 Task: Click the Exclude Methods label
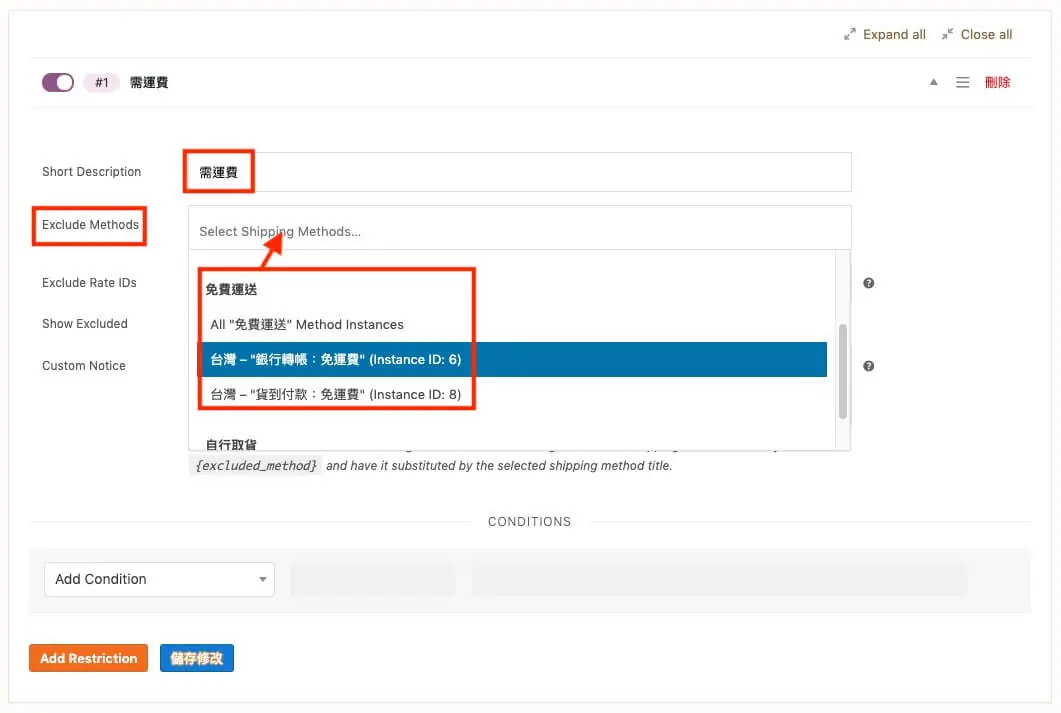pyautogui.click(x=90, y=225)
